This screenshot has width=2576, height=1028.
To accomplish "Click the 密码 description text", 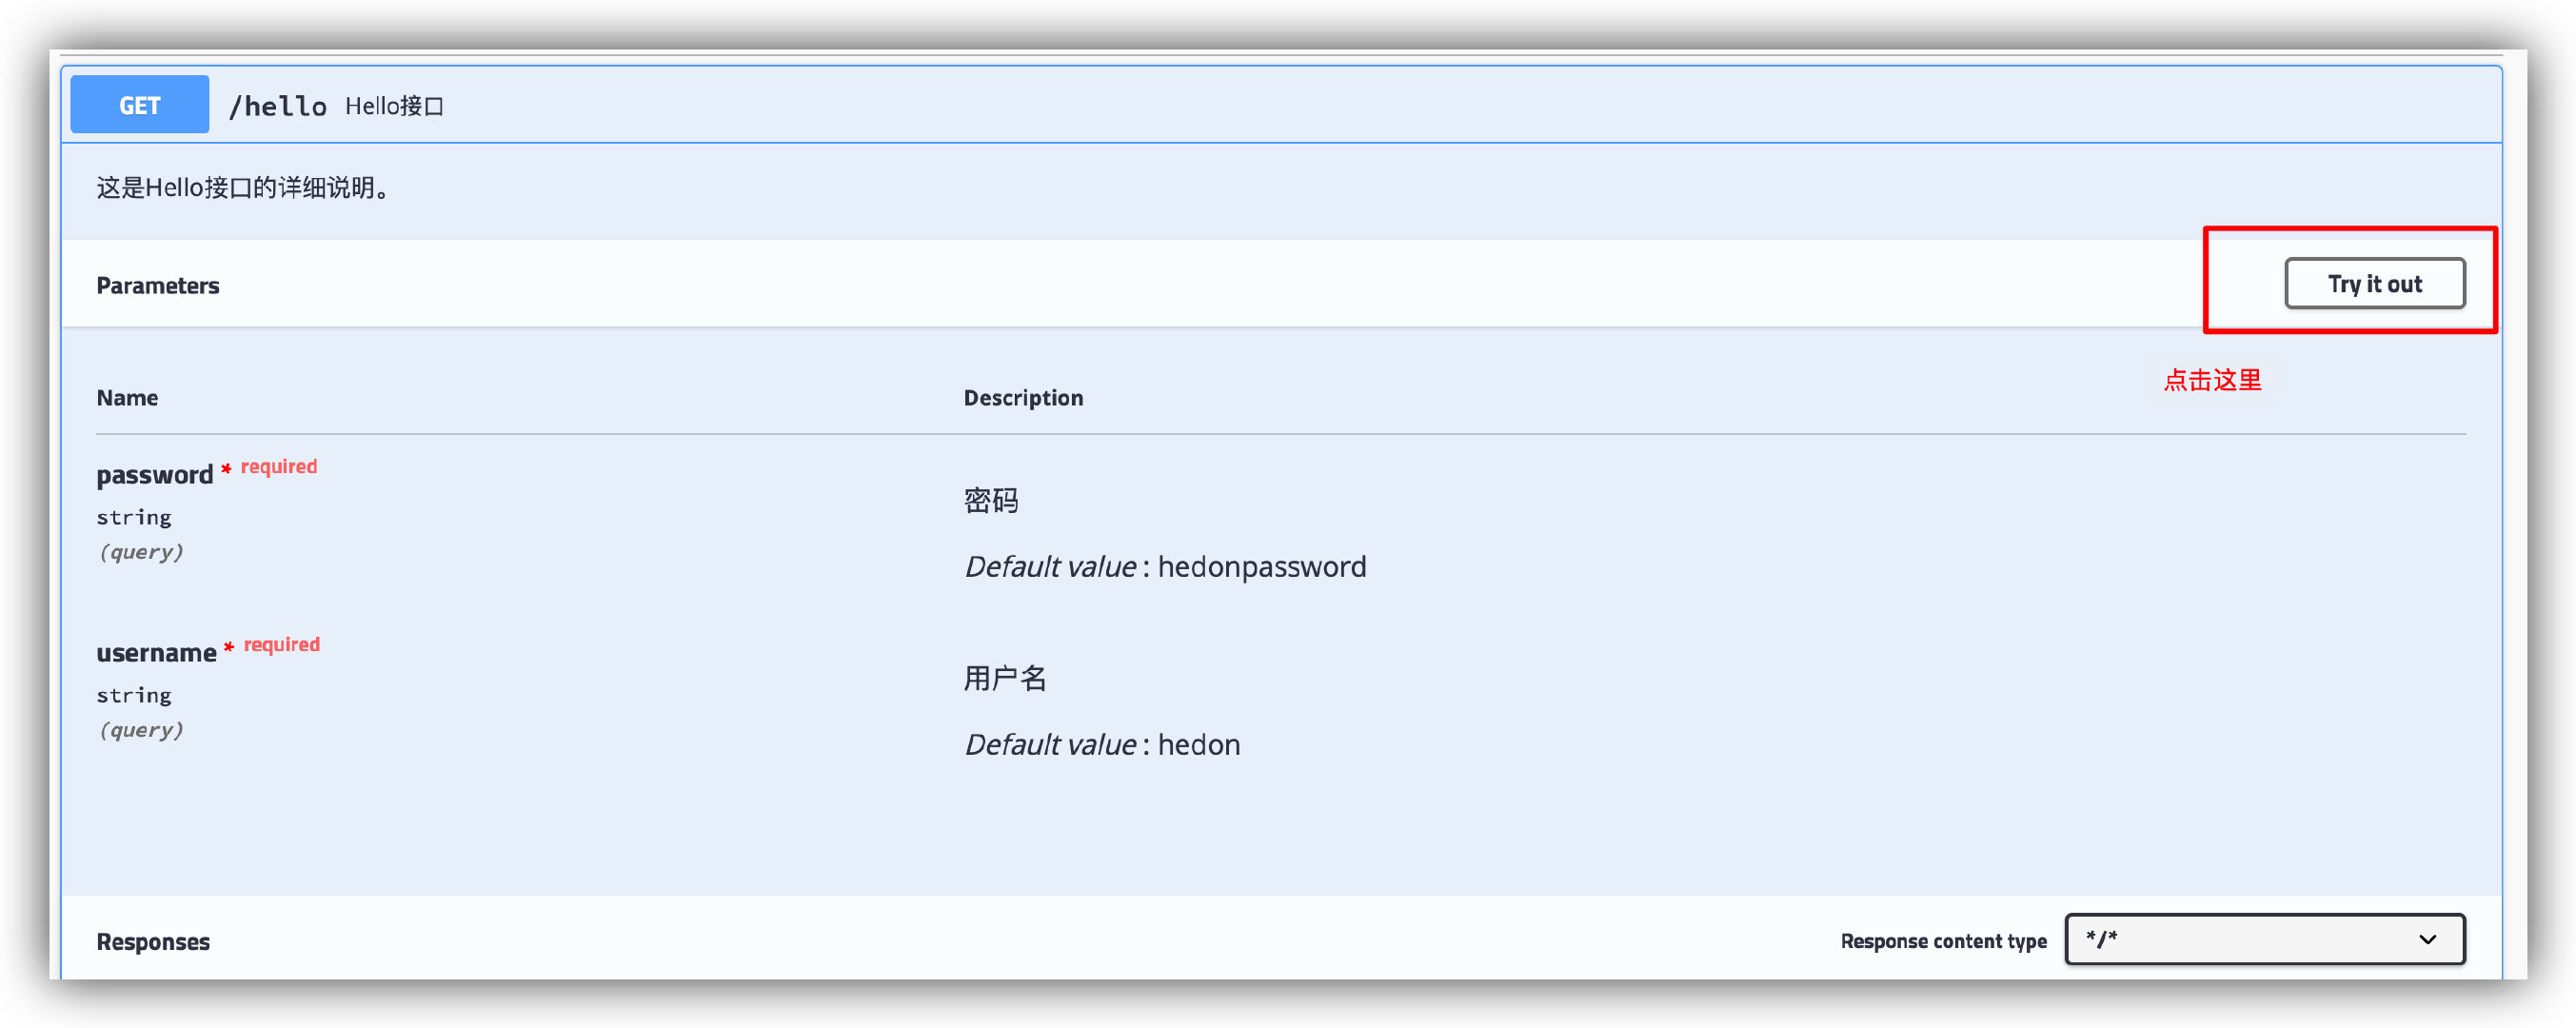I will tap(991, 500).
